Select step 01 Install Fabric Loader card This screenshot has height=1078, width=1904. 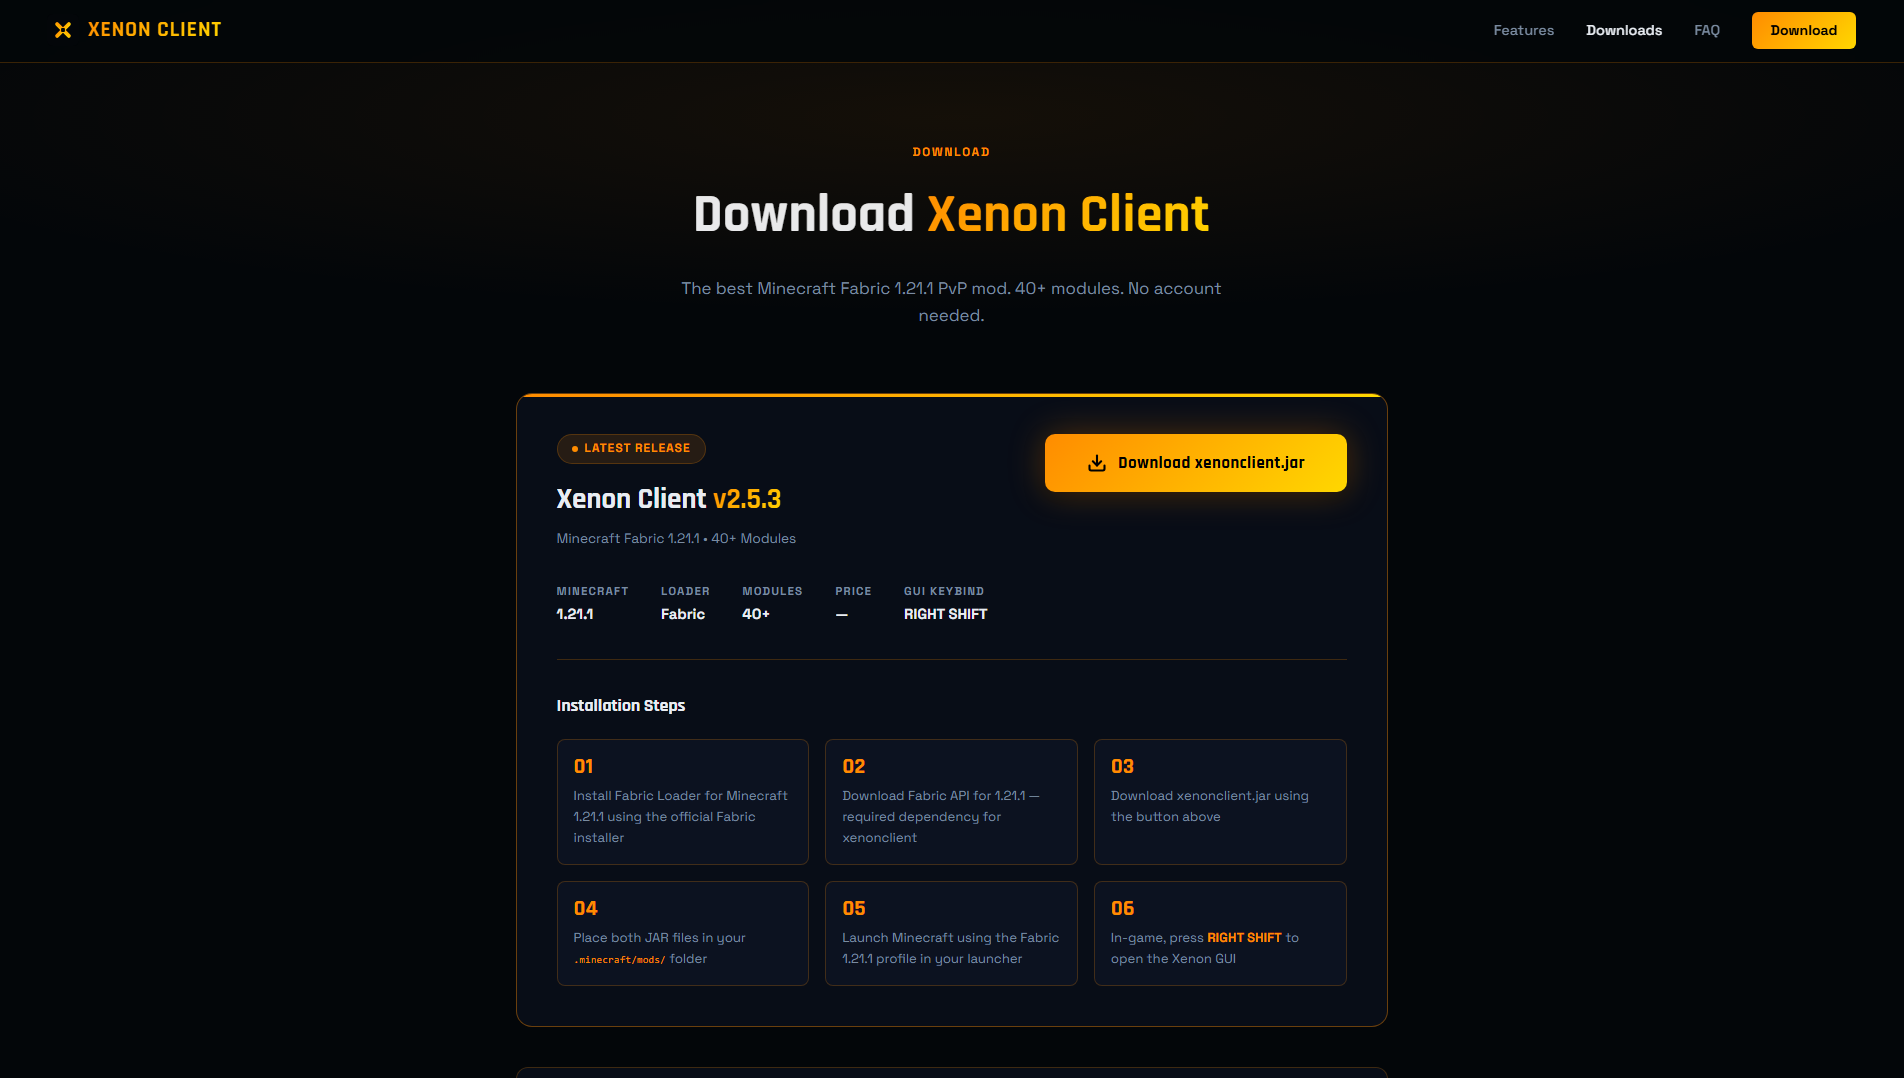tap(682, 802)
